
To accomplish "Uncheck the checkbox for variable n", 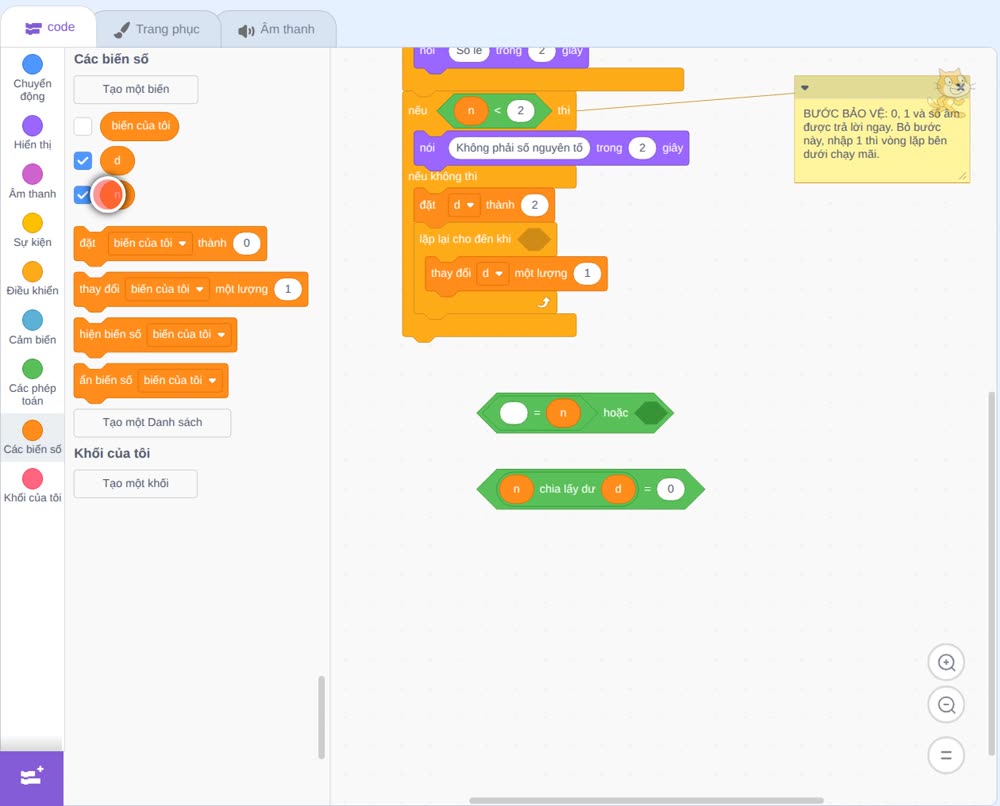I will coord(83,194).
